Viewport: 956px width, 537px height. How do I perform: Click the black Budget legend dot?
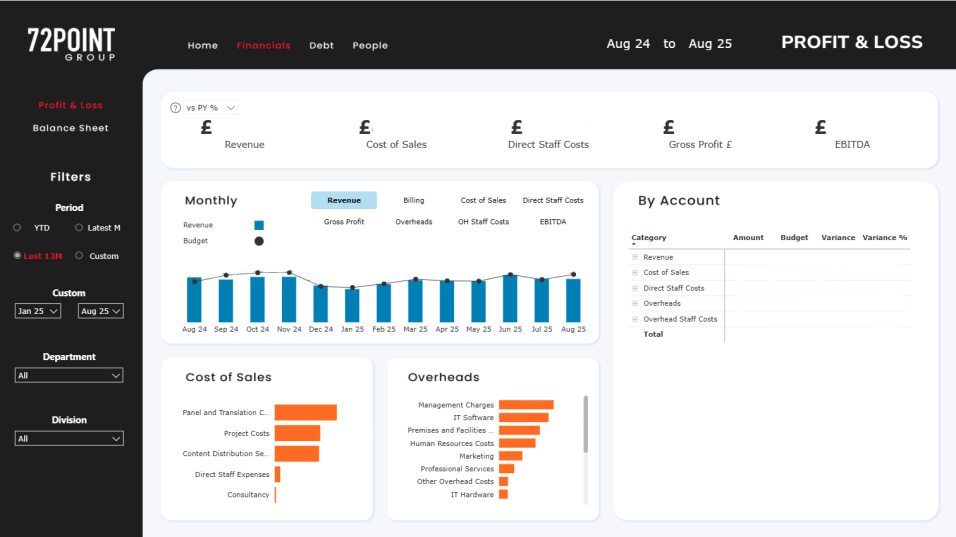[259, 241]
